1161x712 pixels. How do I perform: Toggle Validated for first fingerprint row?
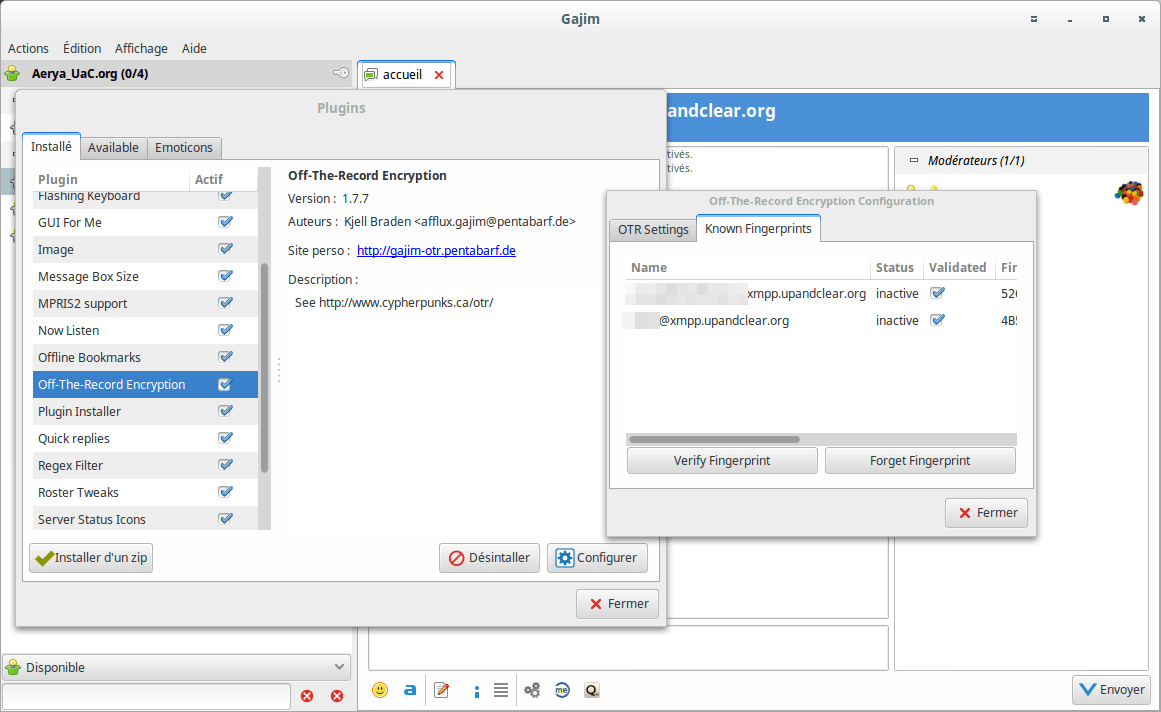tap(937, 293)
